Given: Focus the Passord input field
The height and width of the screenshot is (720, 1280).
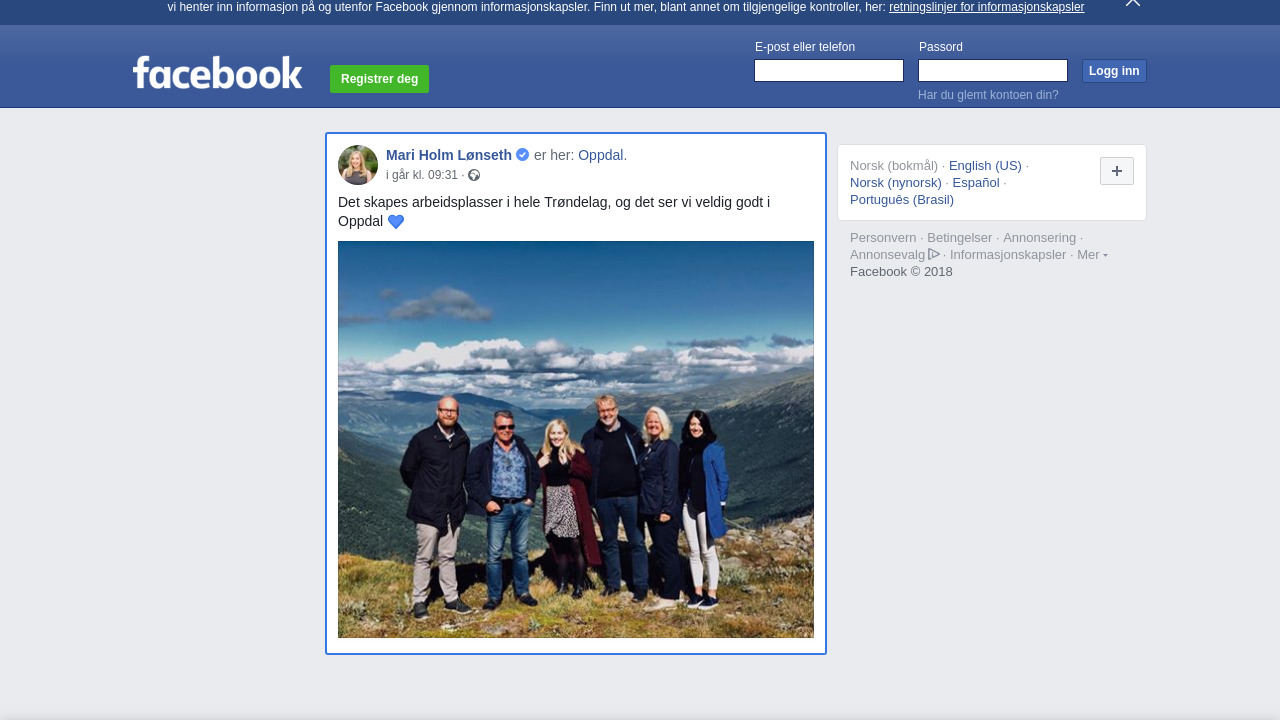Looking at the screenshot, I should point(992,71).
